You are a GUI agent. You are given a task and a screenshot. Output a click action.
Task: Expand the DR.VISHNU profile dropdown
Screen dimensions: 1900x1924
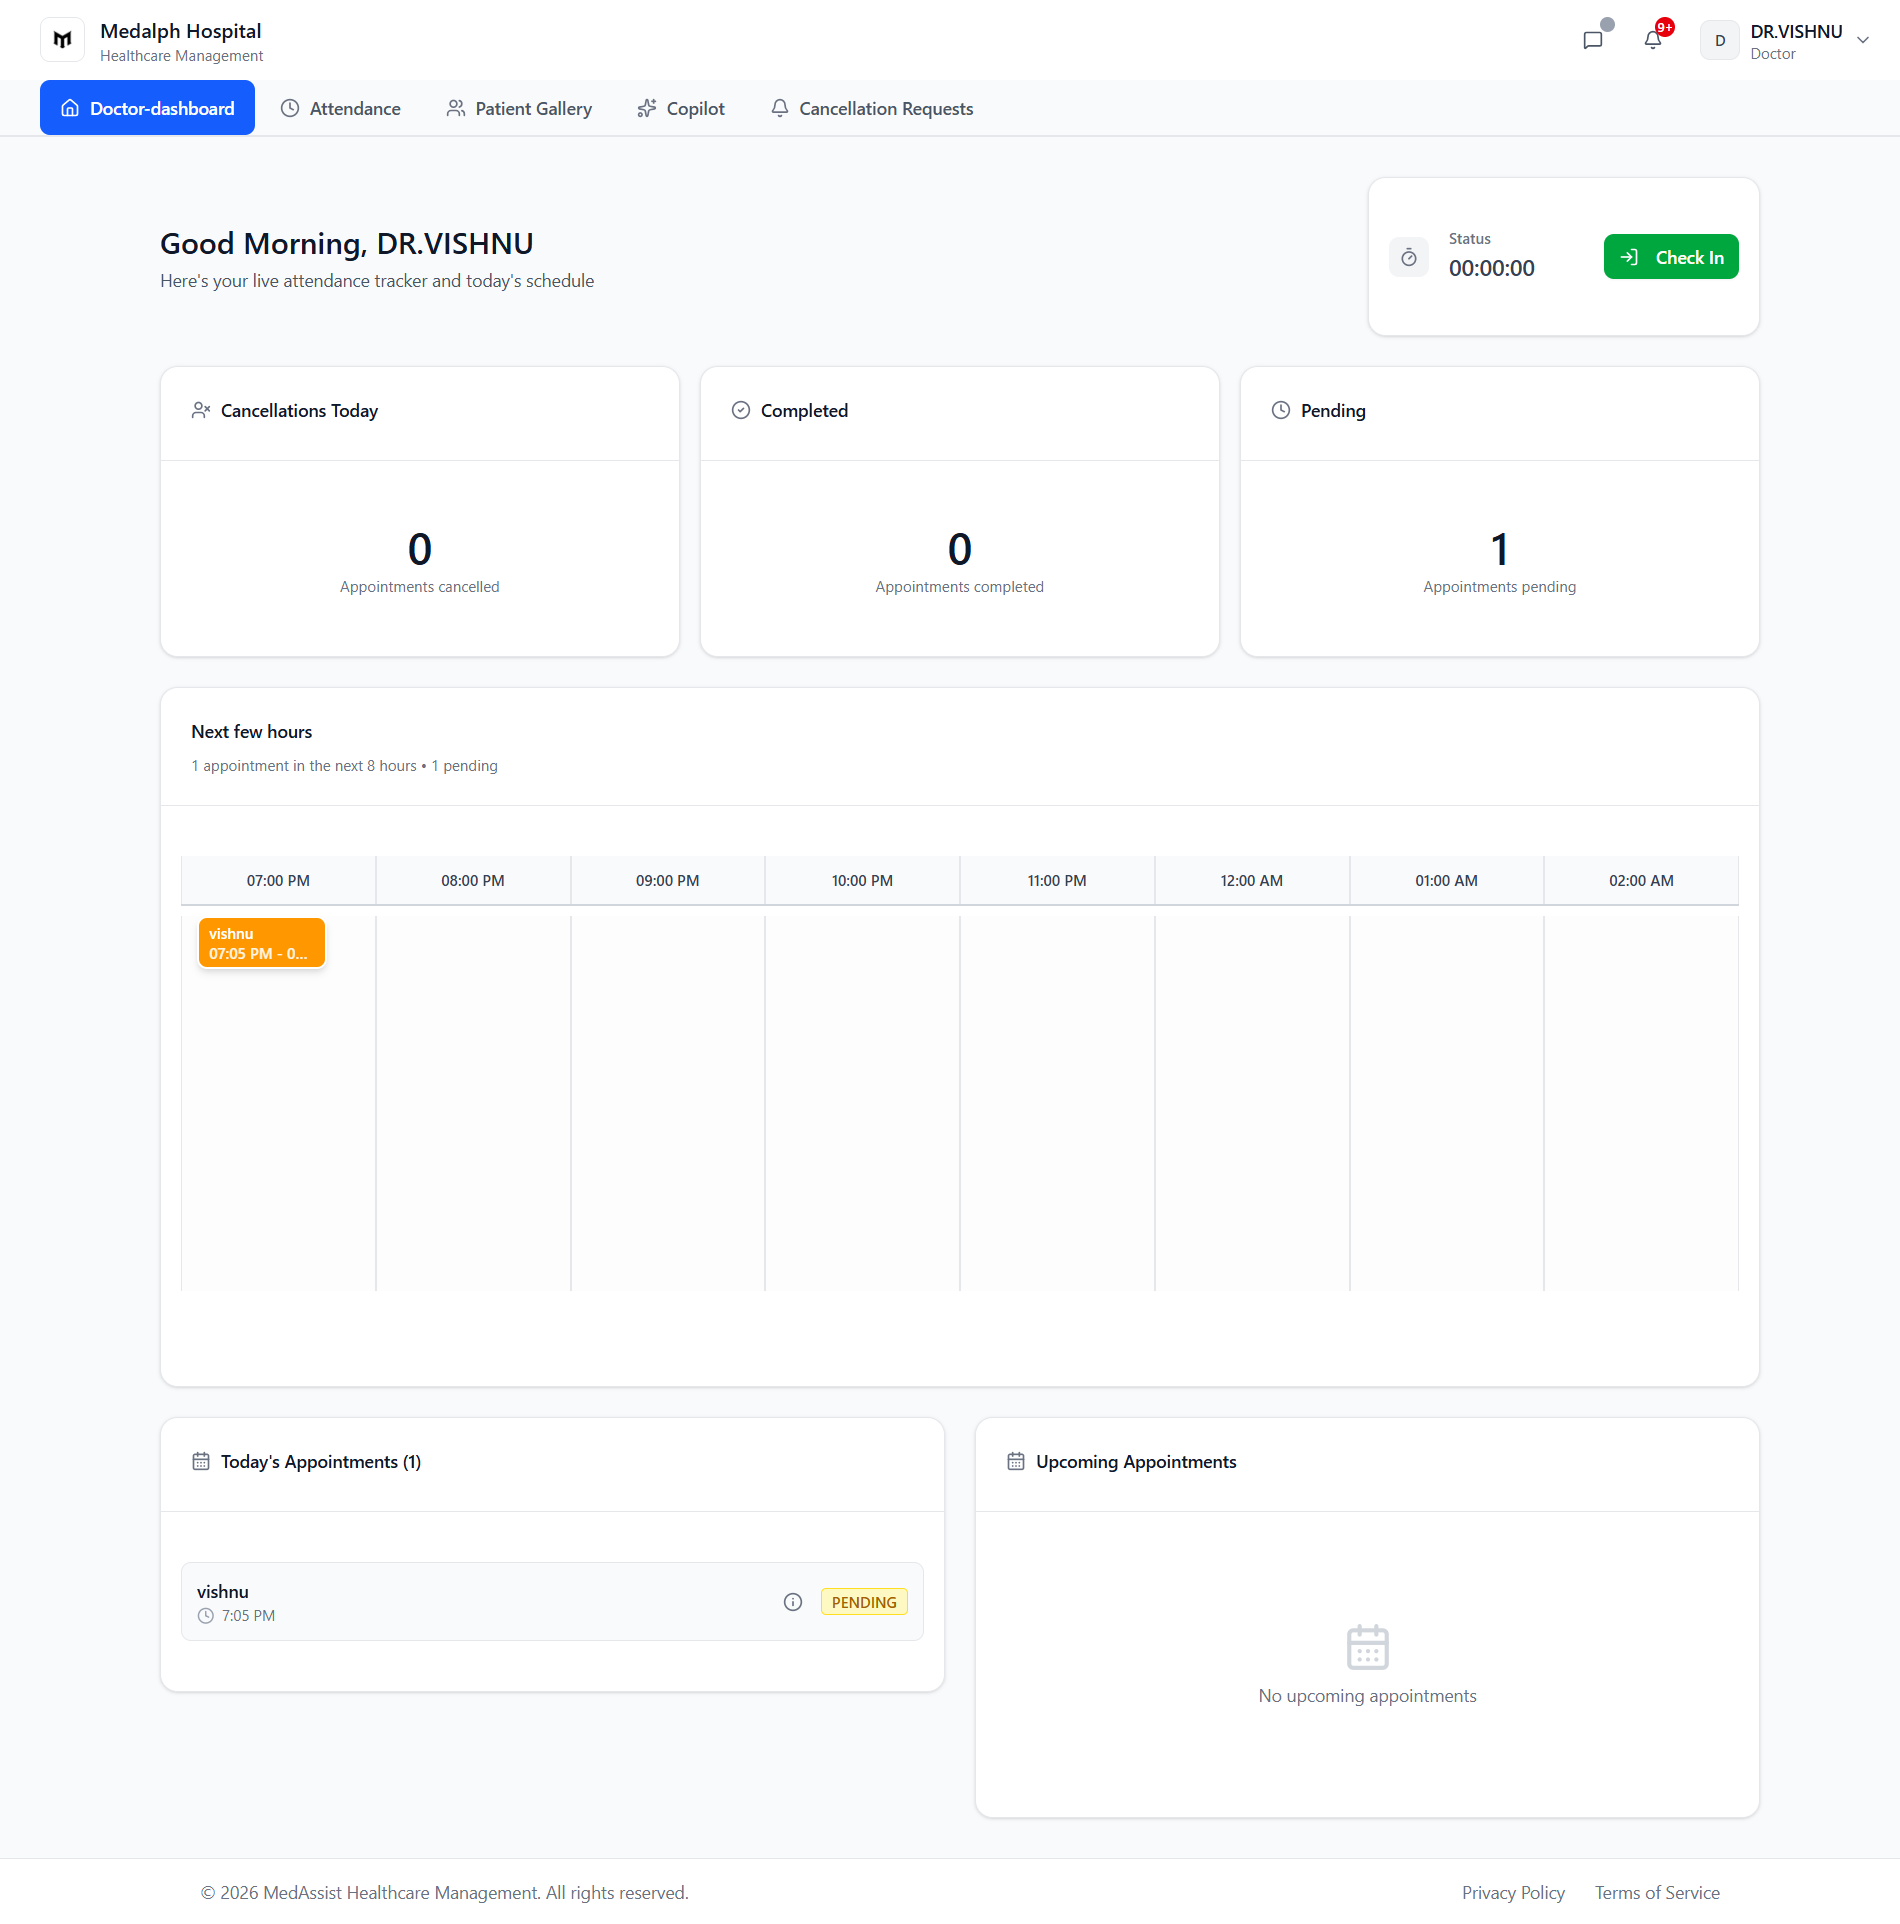pyautogui.click(x=1863, y=40)
